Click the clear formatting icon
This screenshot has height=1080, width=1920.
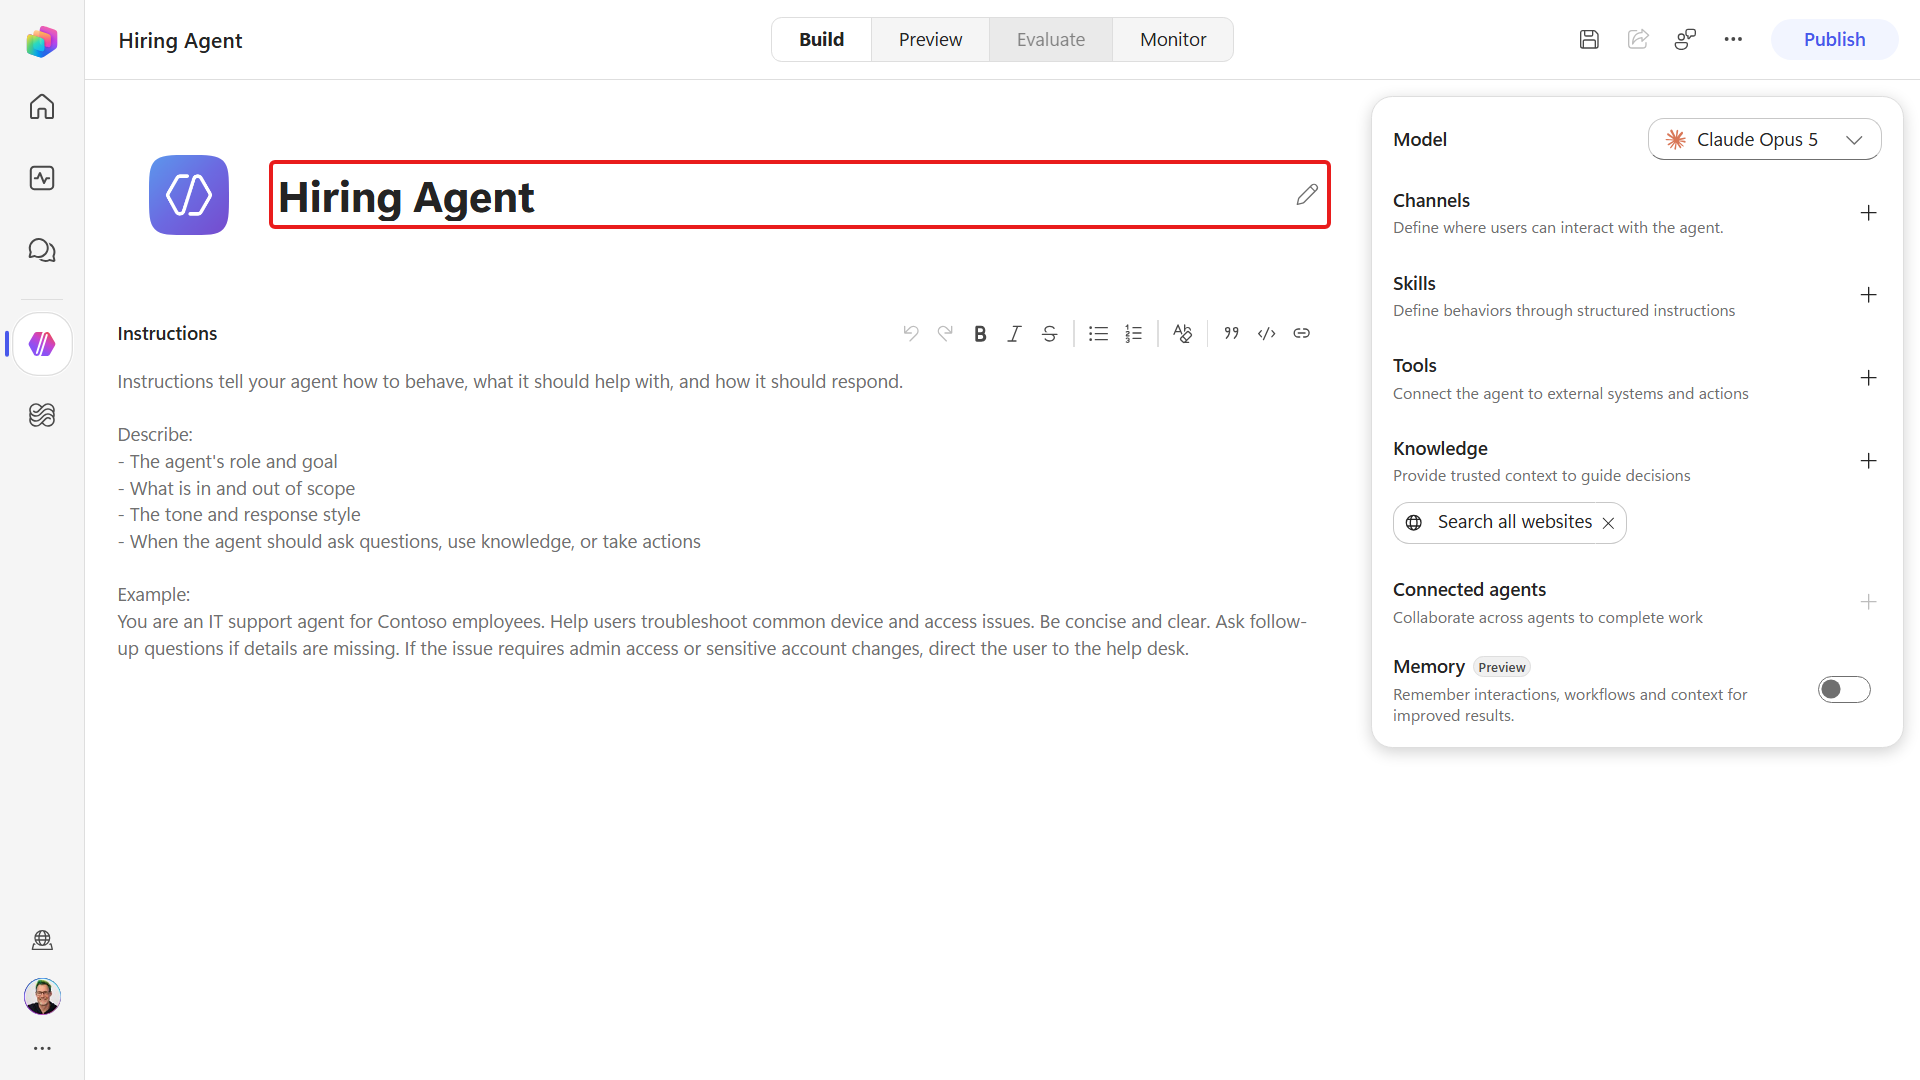(1182, 333)
